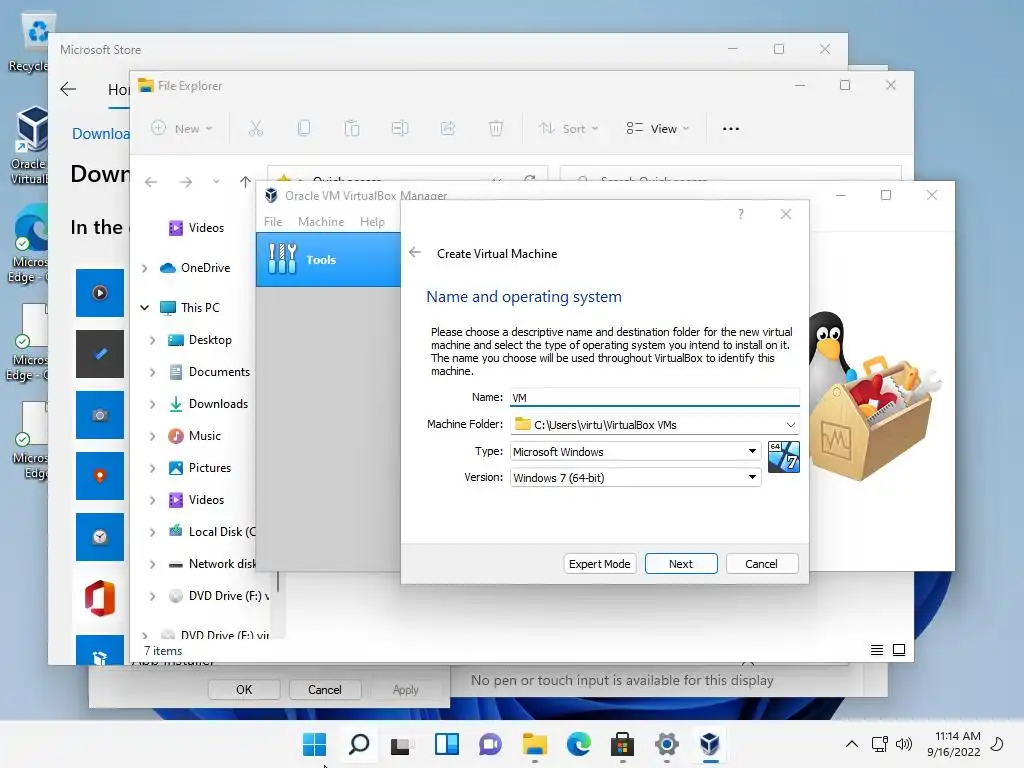Click Expert Mode button
The height and width of the screenshot is (768, 1024).
point(600,564)
